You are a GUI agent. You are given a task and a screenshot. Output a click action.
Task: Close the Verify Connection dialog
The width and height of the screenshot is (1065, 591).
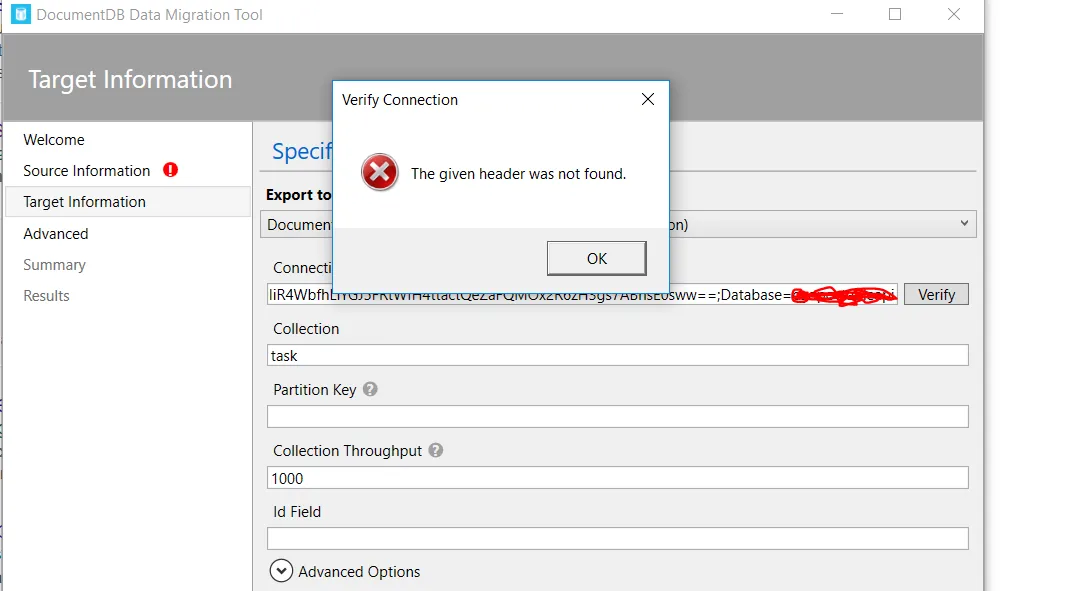648,99
